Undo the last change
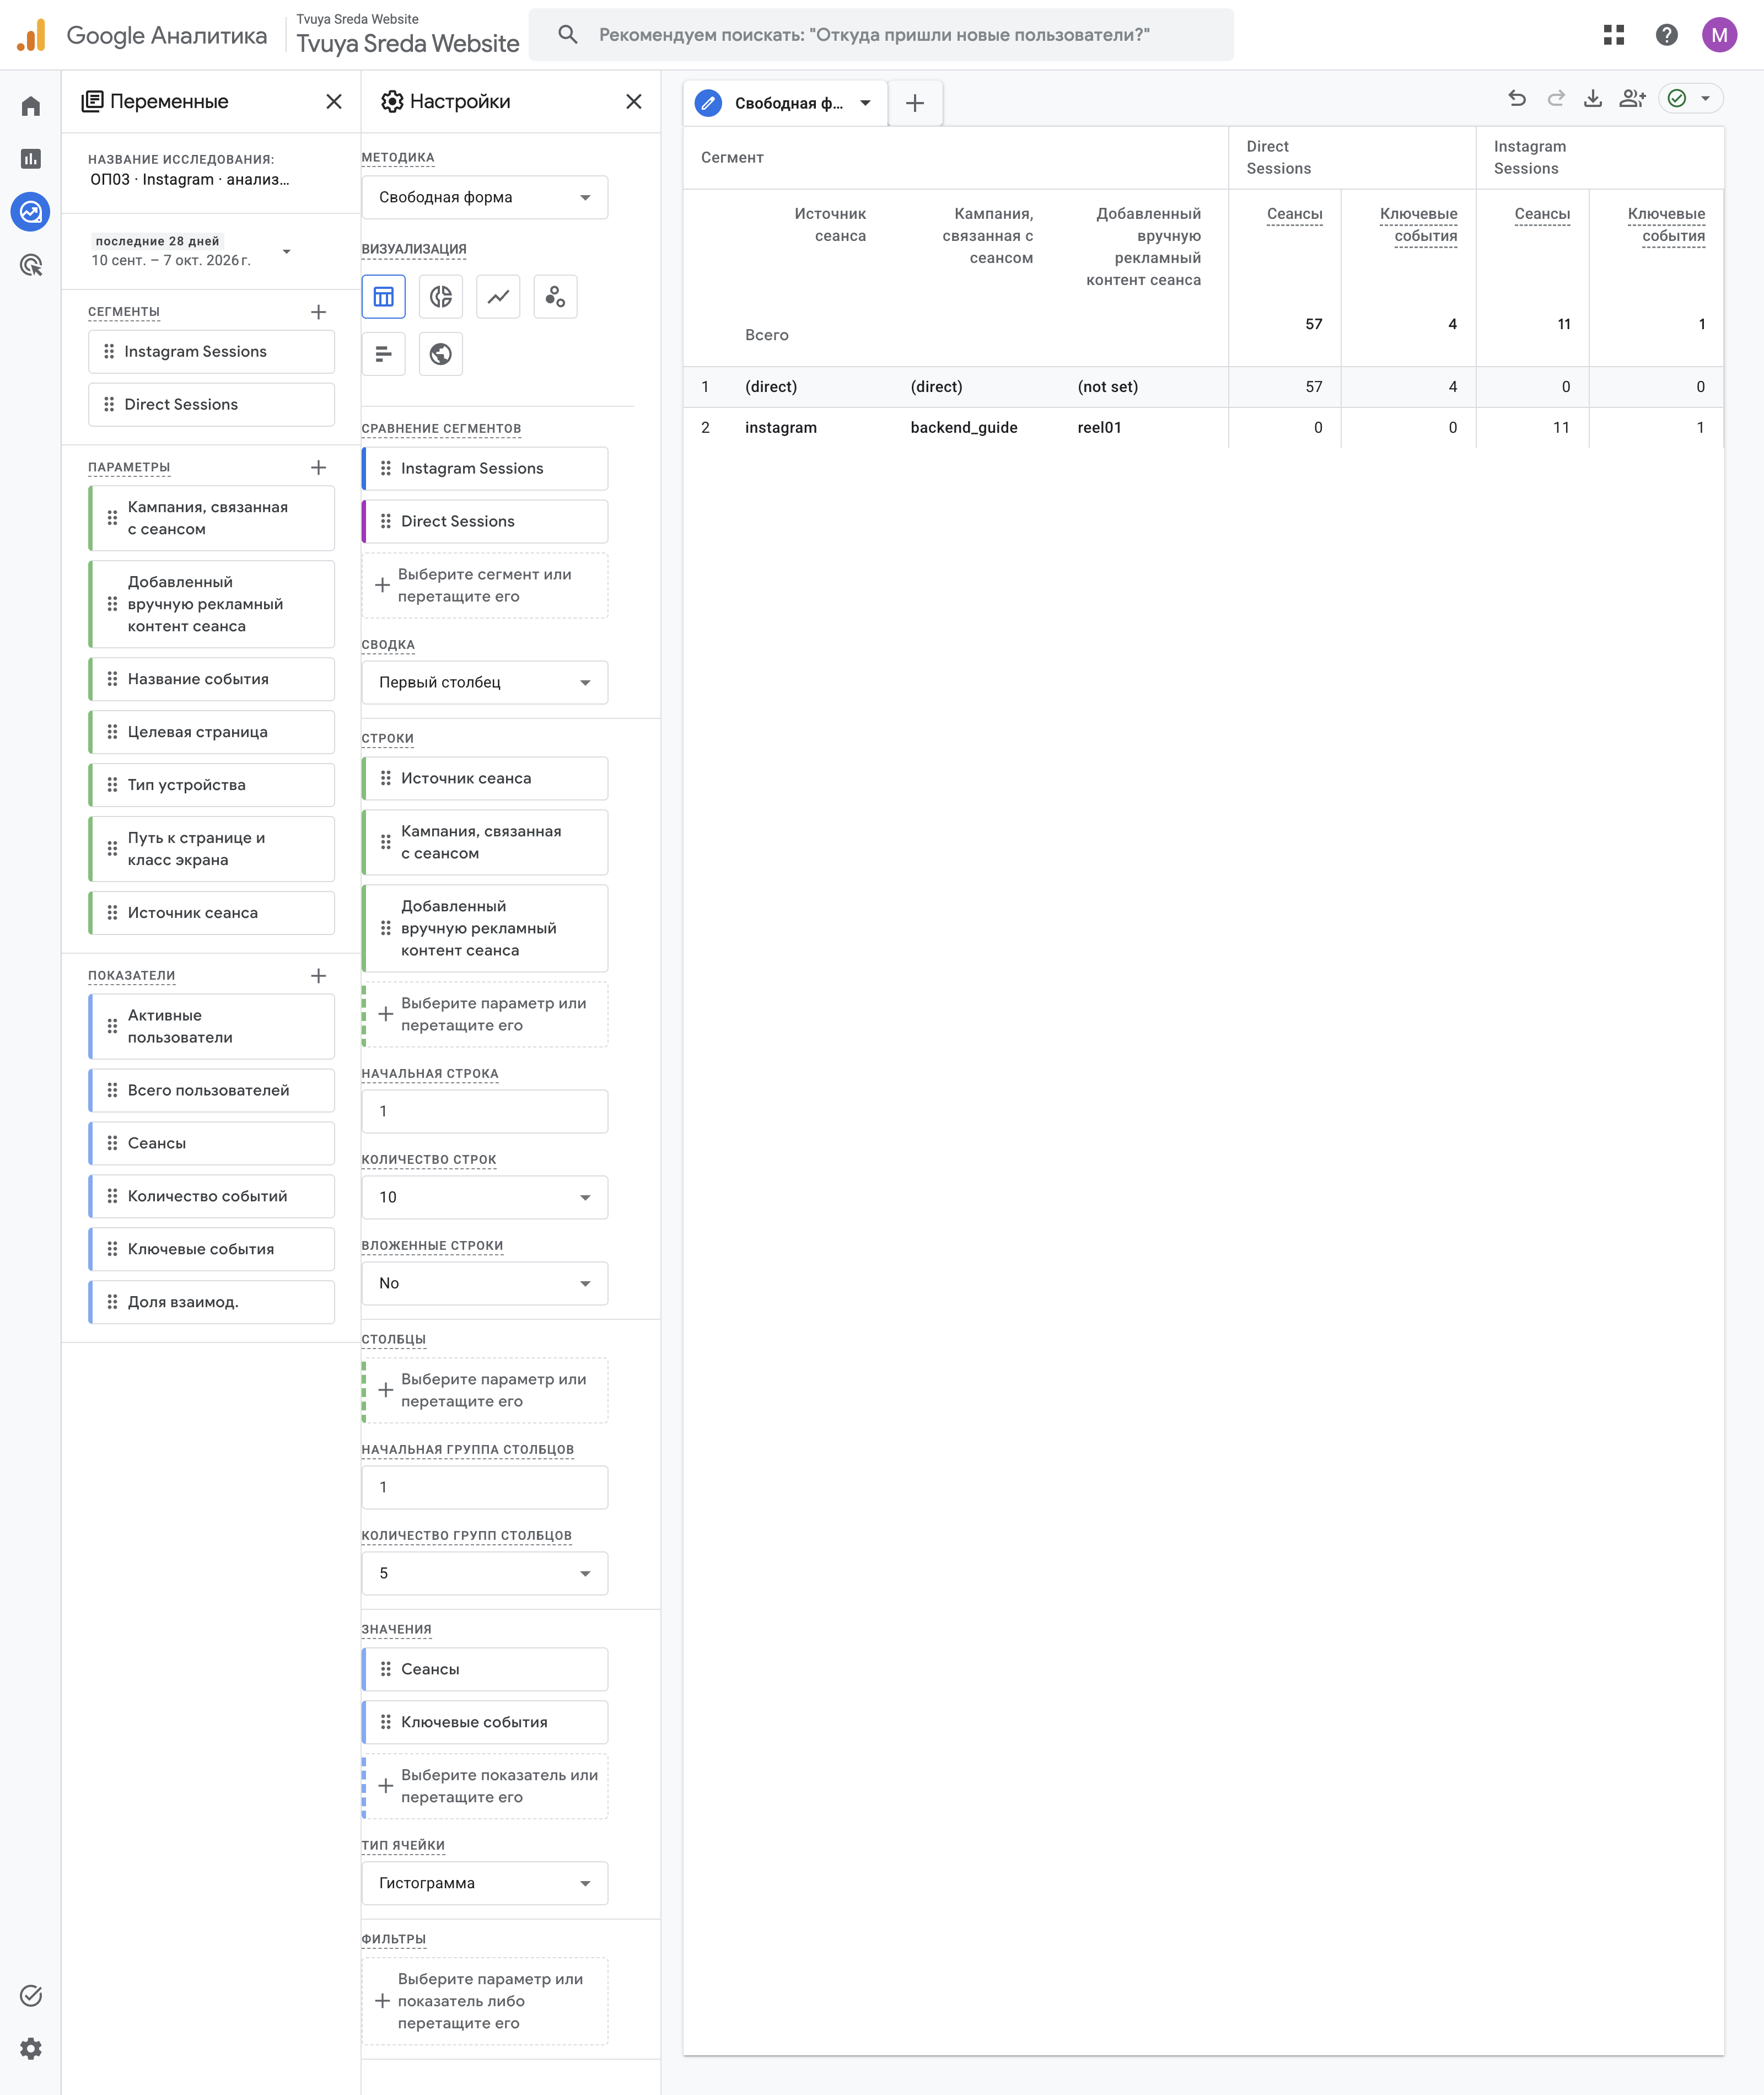Viewport: 1764px width, 2095px height. pos(1517,98)
